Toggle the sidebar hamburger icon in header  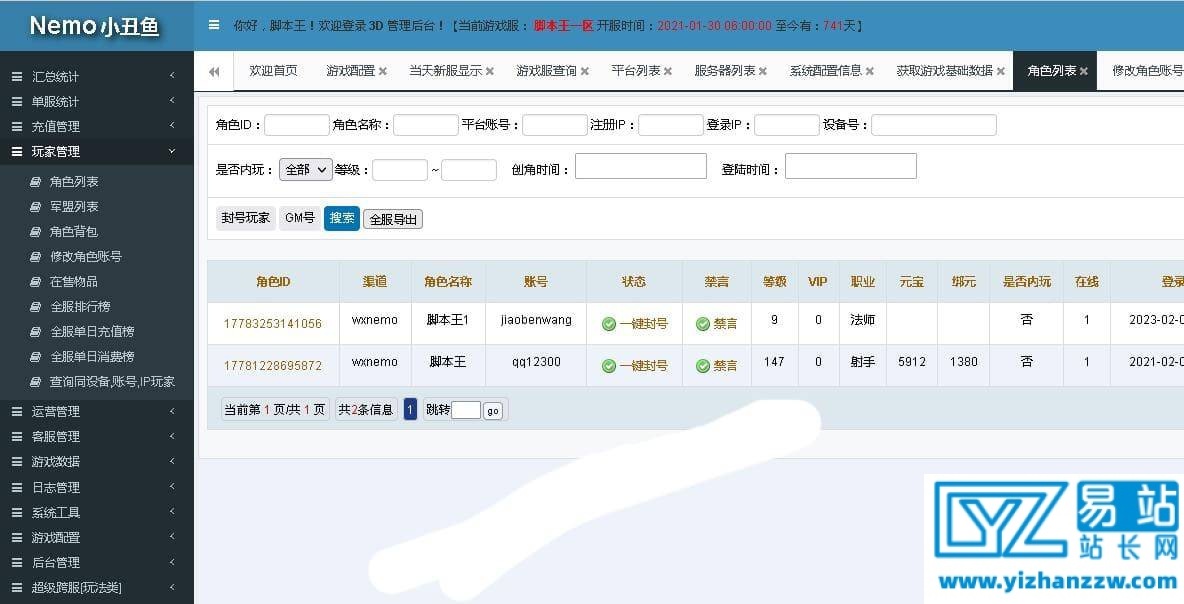pyautogui.click(x=214, y=25)
